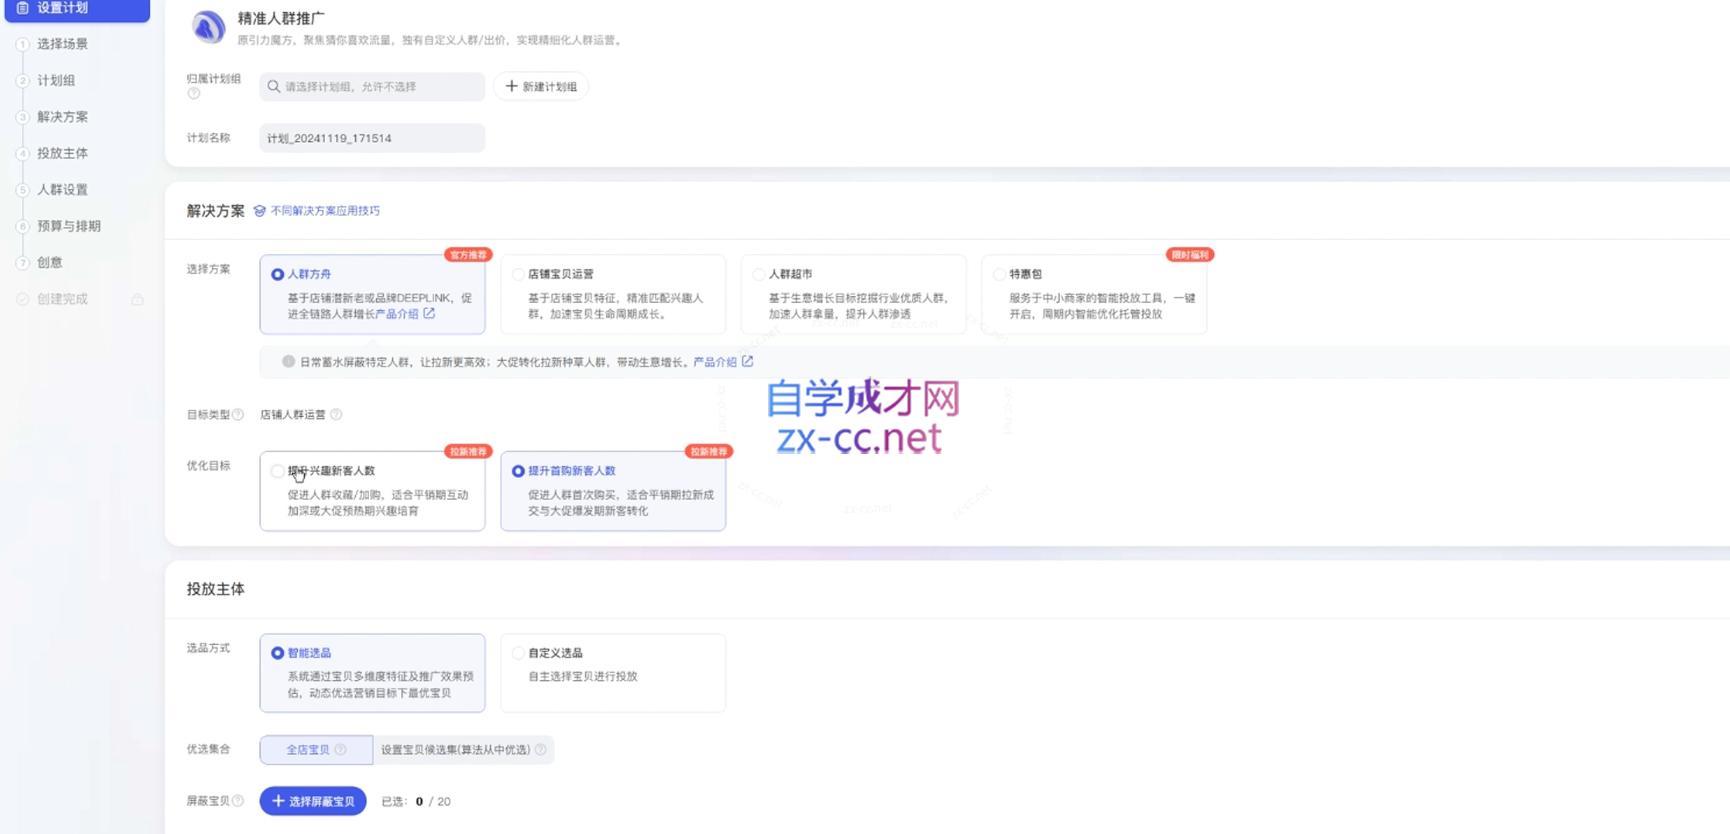Click the help icon beside 屏蔽宝贝
Image resolution: width=1730 pixels, height=834 pixels.
[x=238, y=801]
